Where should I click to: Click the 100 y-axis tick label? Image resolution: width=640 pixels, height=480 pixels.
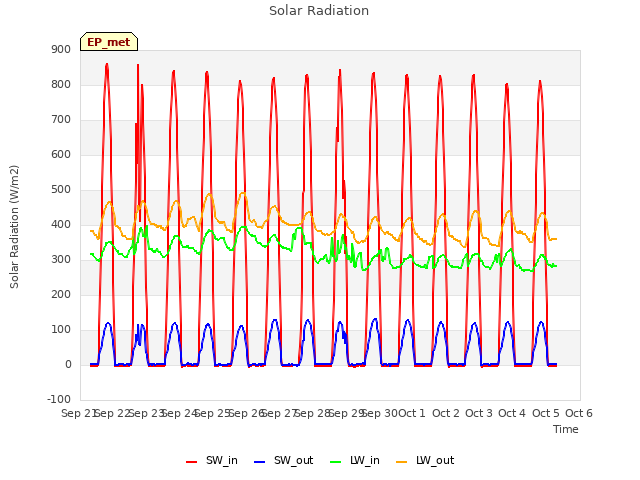(61, 329)
